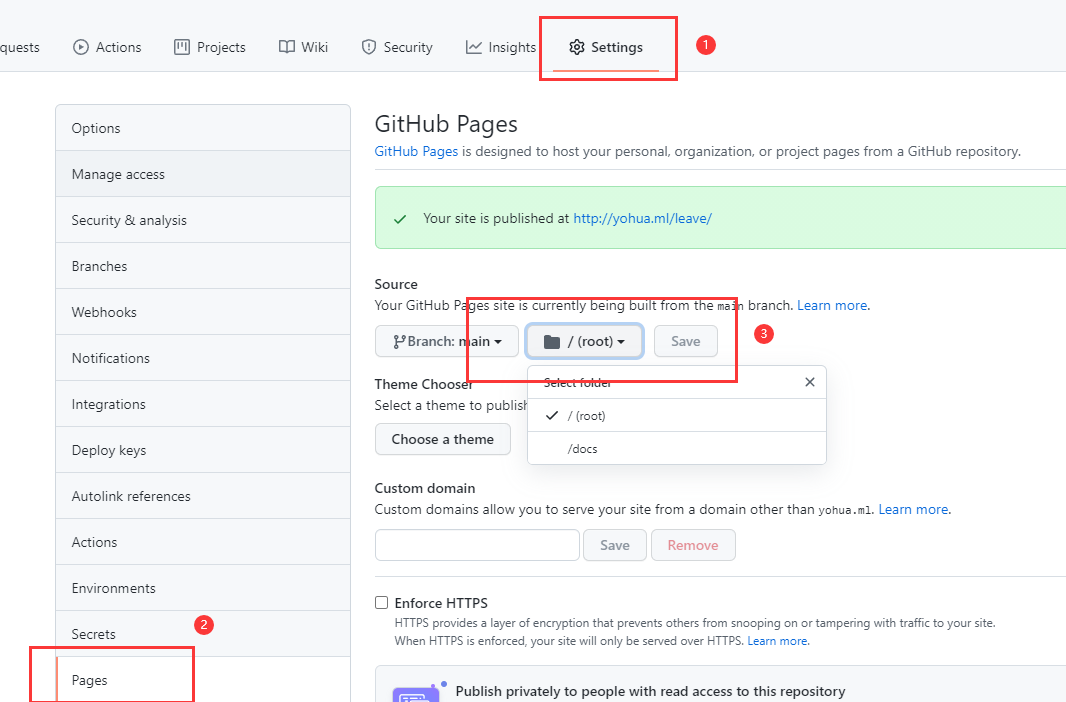
Task: Open the published site URL yohua.ml/leave
Action: click(x=642, y=218)
